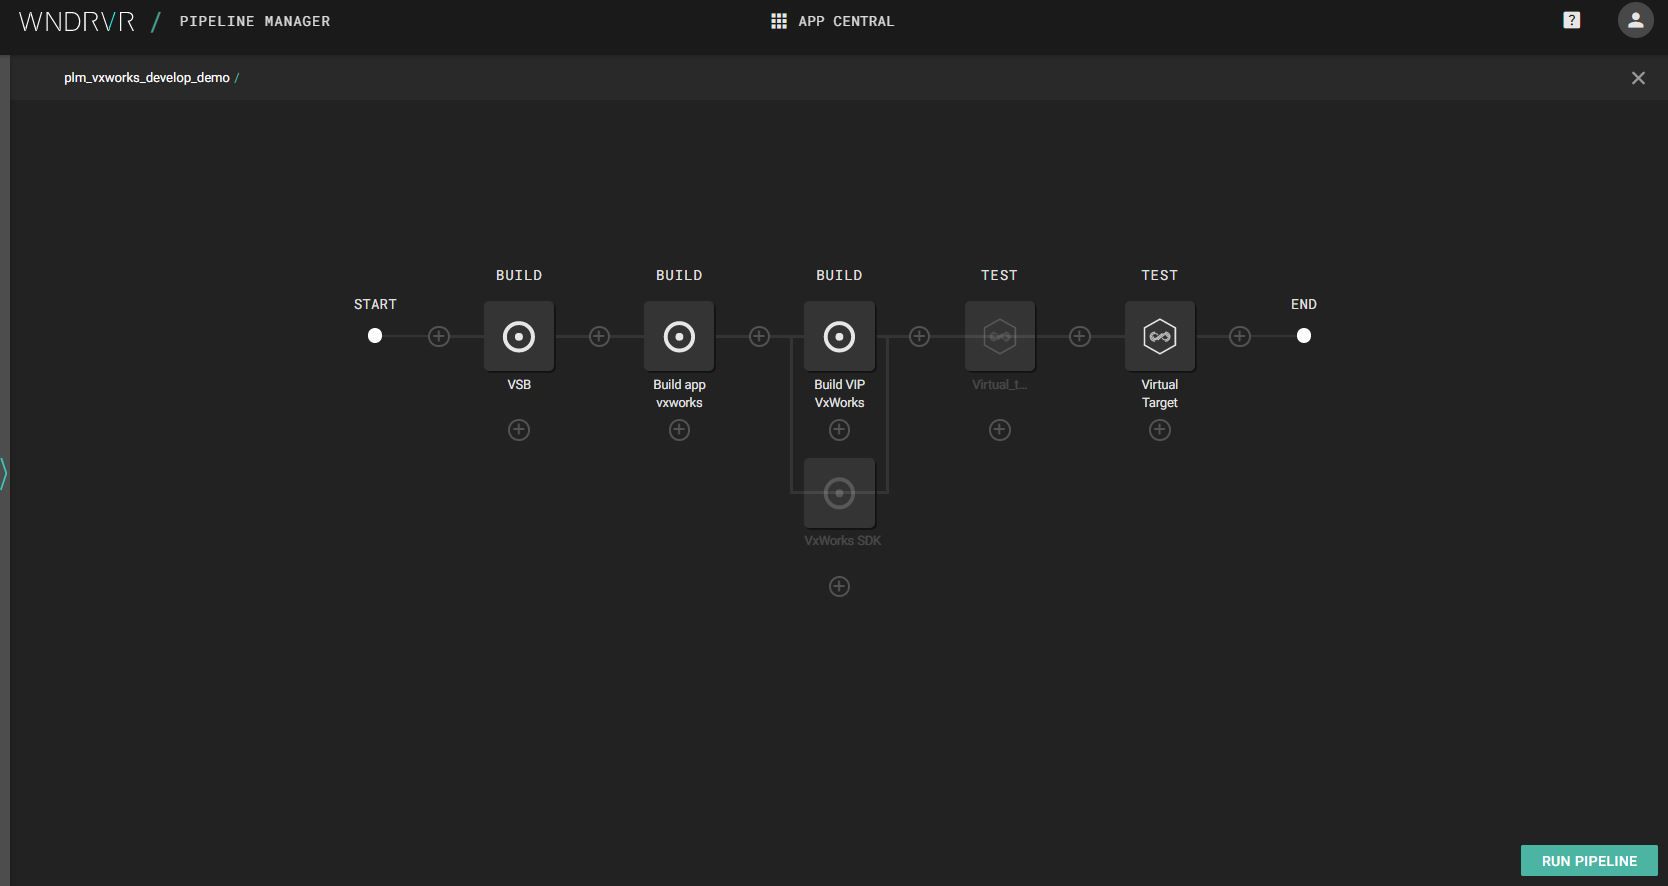Add a parallel job below Virtual Target
The height and width of the screenshot is (886, 1668).
pyautogui.click(x=1159, y=430)
